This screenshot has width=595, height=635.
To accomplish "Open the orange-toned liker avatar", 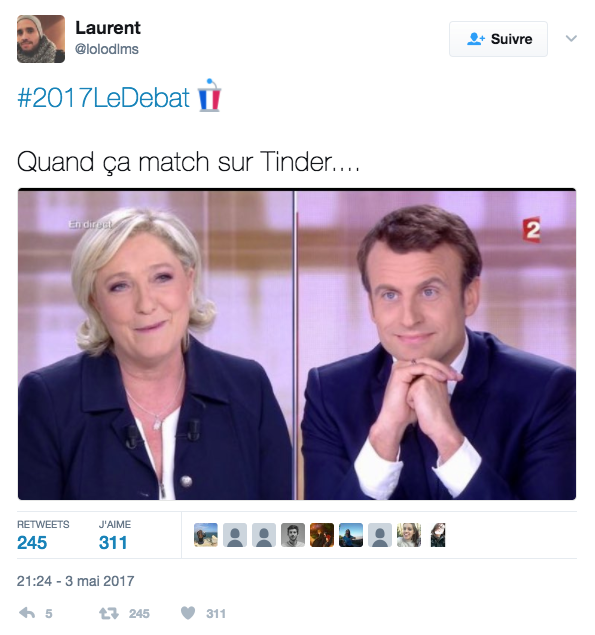I will click(x=322, y=535).
